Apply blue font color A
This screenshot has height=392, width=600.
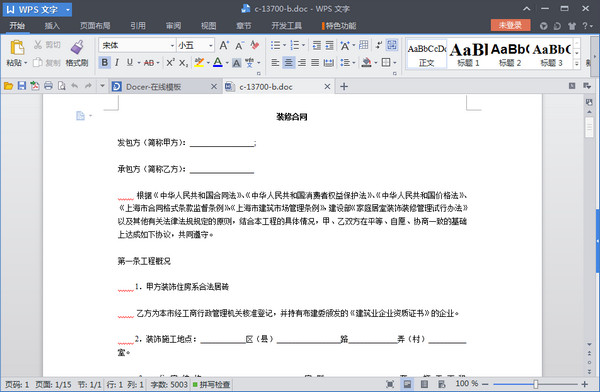(218, 62)
